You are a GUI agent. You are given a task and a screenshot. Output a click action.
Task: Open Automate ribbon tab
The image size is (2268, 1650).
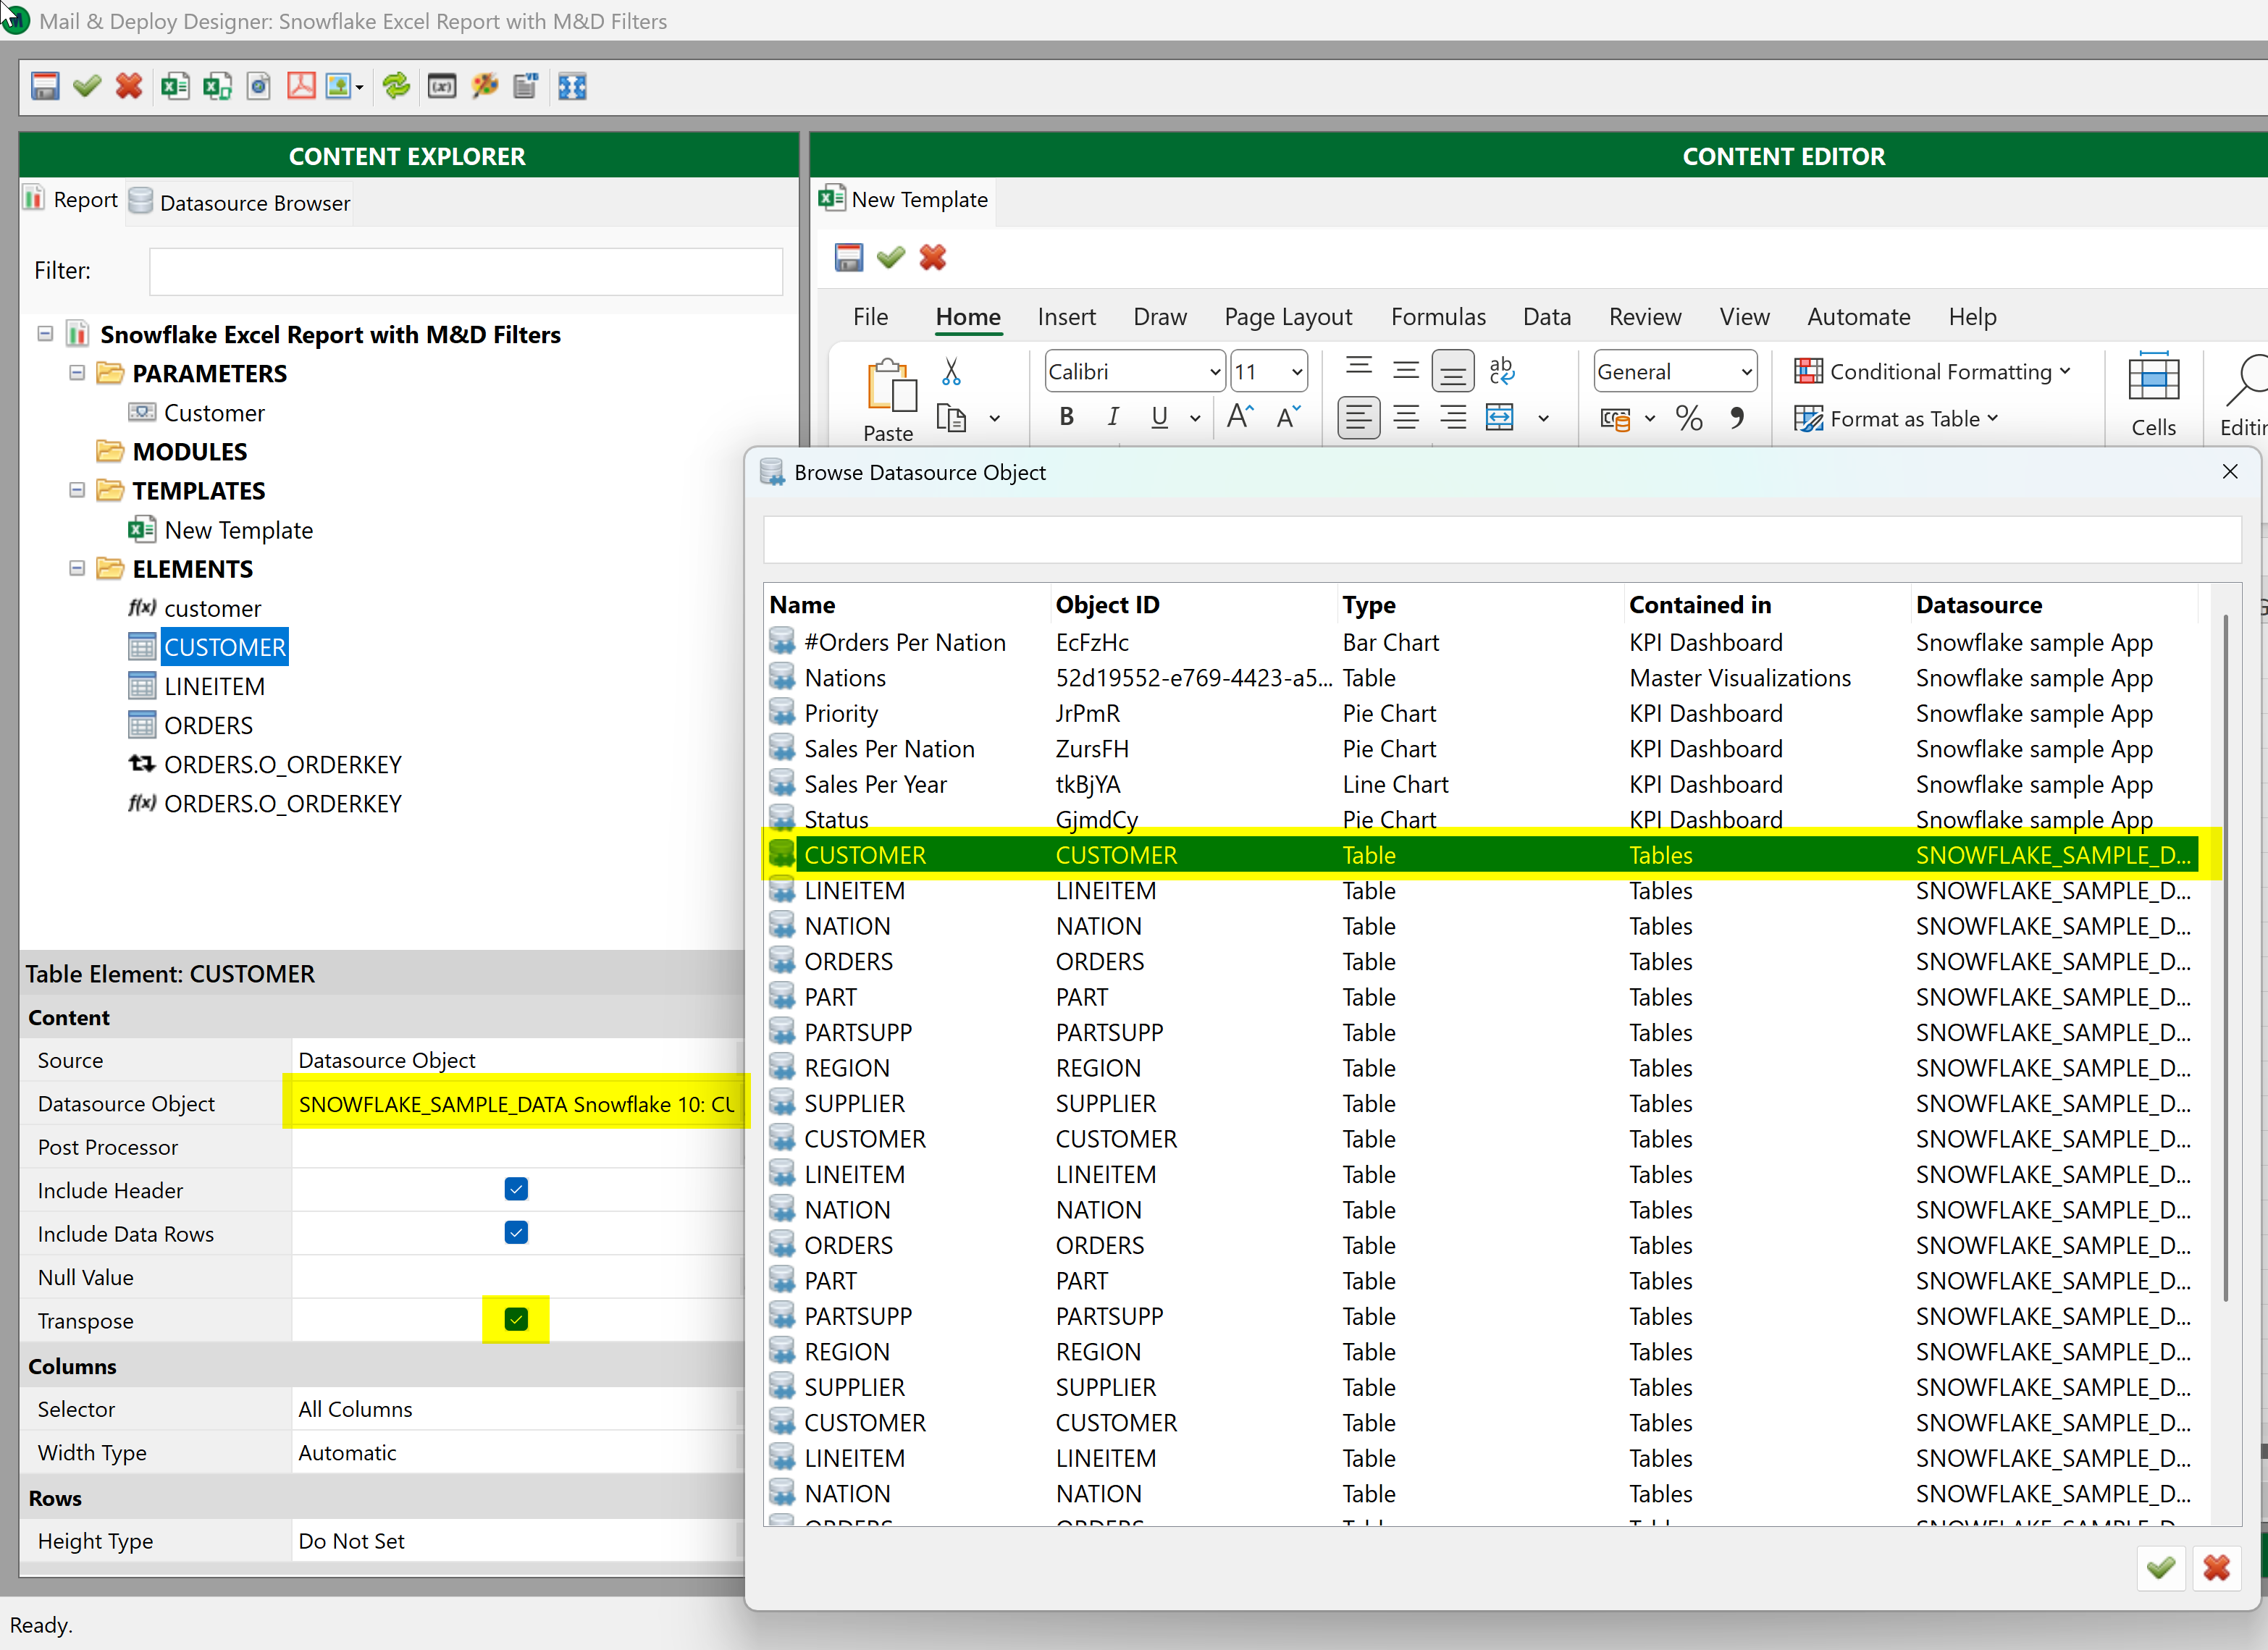[x=1858, y=317]
